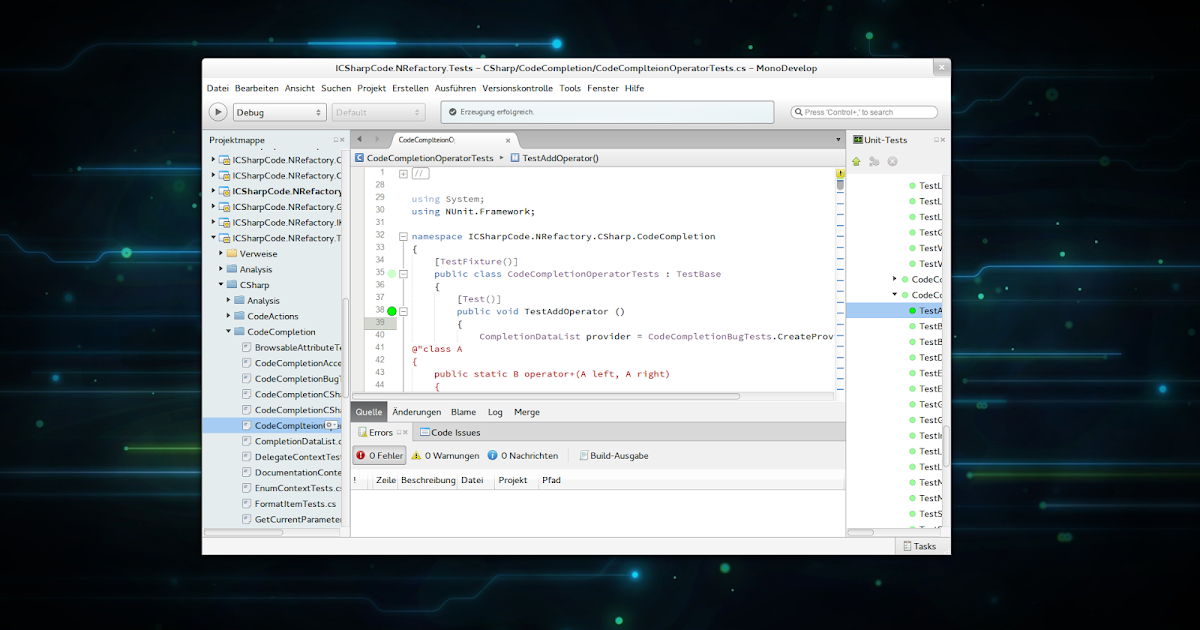Start the run/play button in toolbar
Viewport: 1200px width, 630px height.
tap(218, 112)
